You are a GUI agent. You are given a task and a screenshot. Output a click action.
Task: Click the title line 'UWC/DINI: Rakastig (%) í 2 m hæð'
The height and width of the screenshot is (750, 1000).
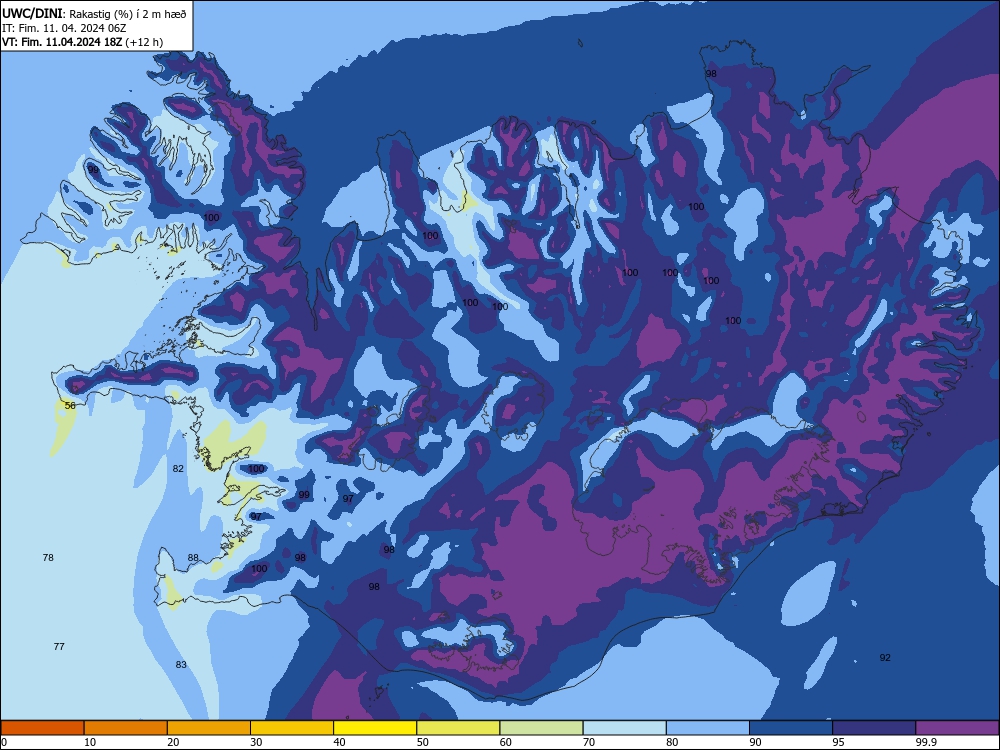pos(94,14)
